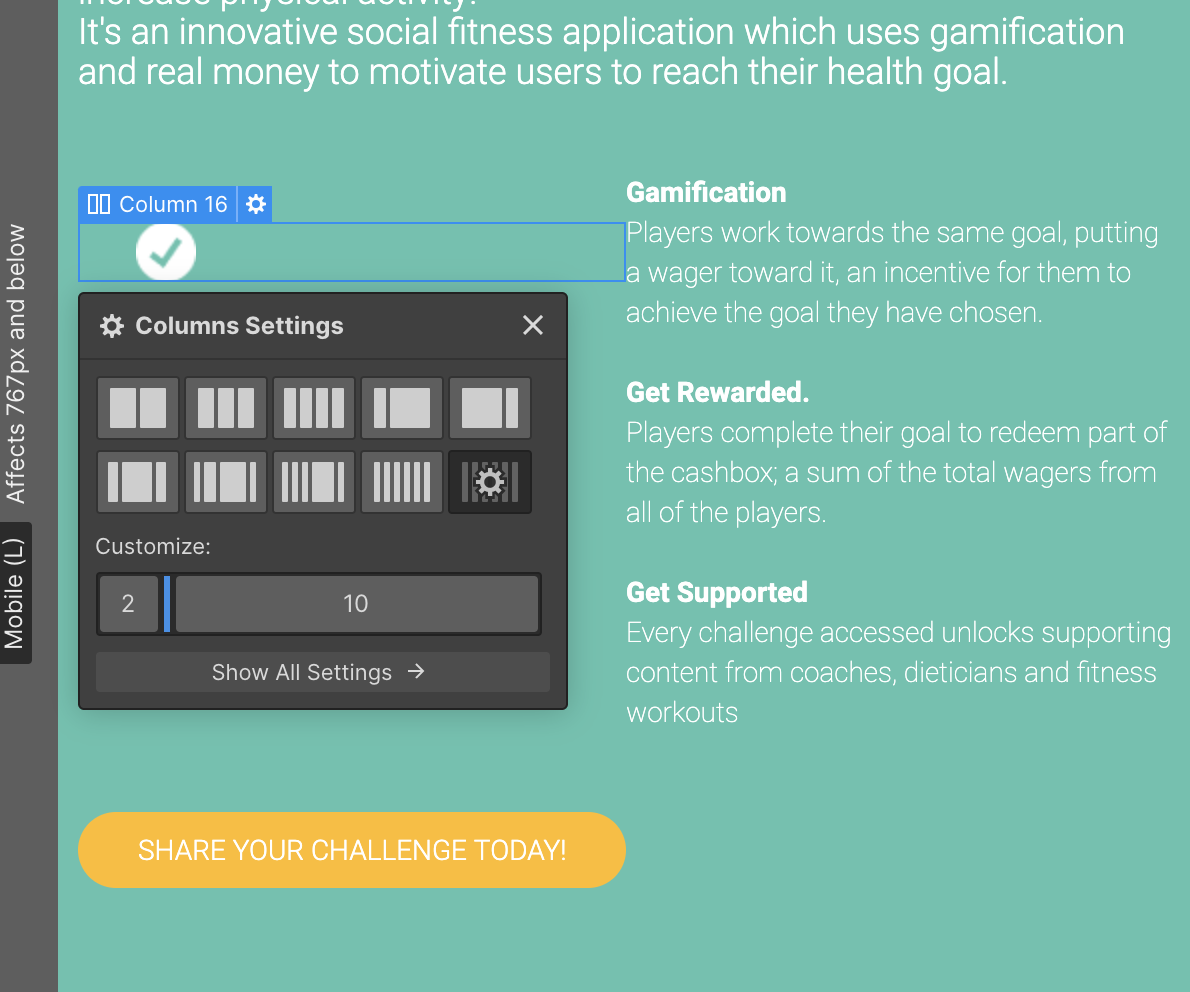Click the white checkmark circle image

165,252
